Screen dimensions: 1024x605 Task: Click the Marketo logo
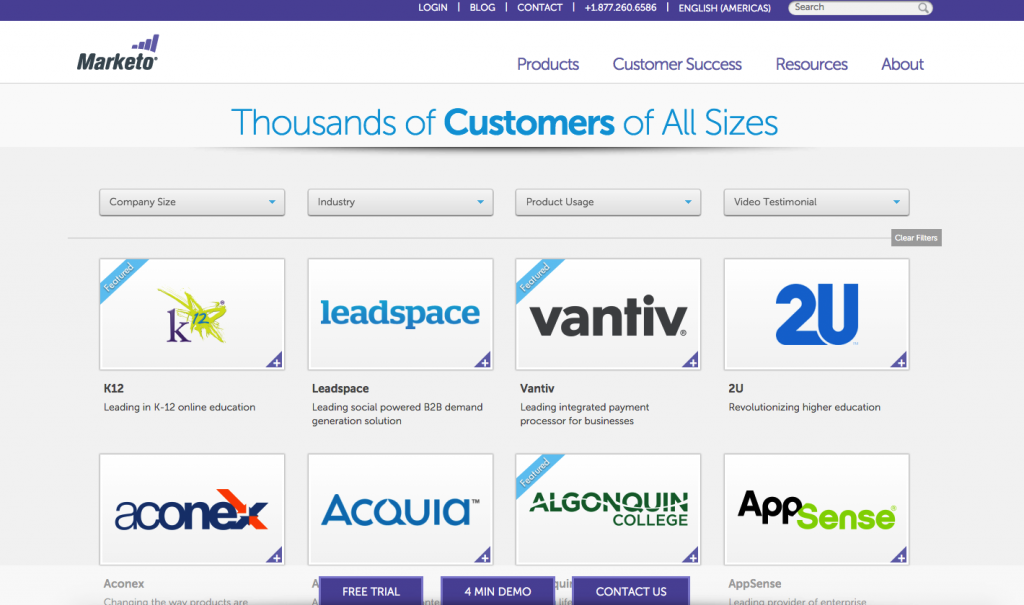click(x=118, y=52)
